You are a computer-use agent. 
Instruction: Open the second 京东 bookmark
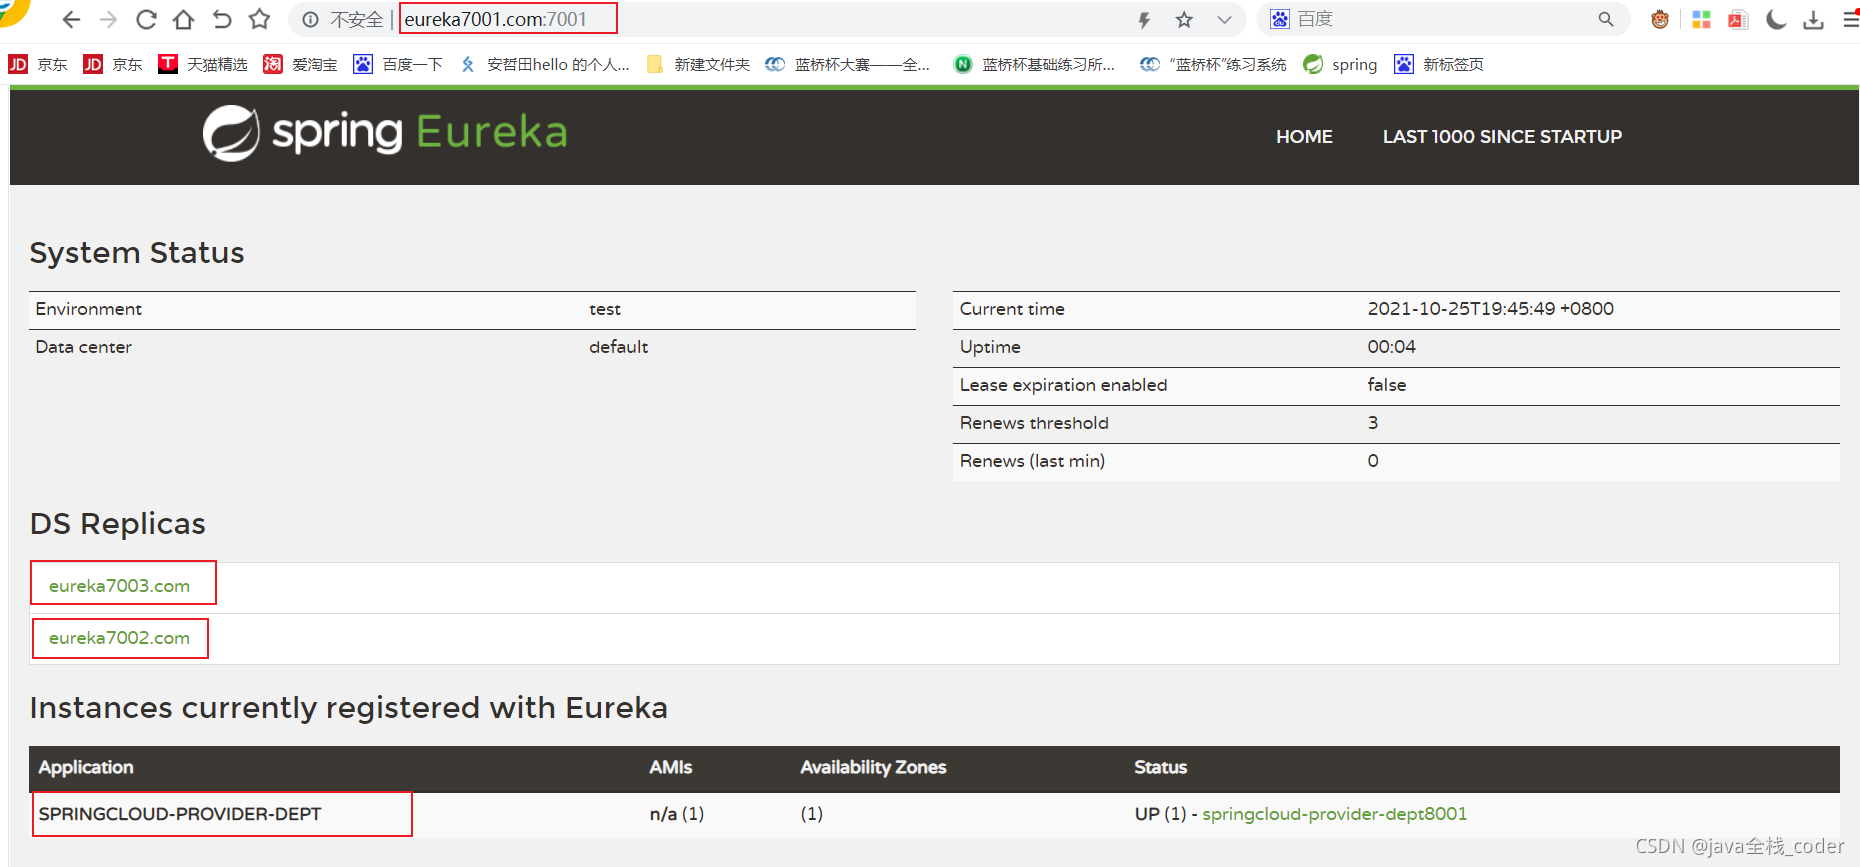113,64
